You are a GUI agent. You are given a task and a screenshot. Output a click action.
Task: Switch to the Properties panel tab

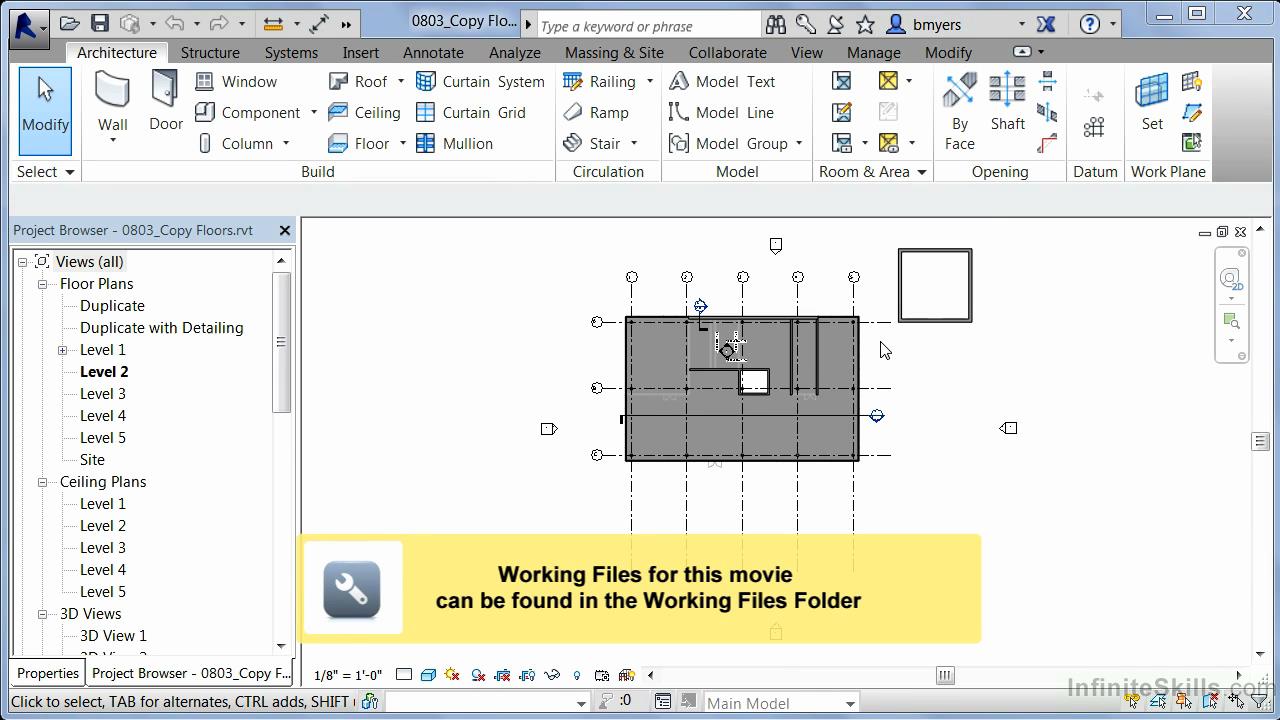(x=48, y=673)
